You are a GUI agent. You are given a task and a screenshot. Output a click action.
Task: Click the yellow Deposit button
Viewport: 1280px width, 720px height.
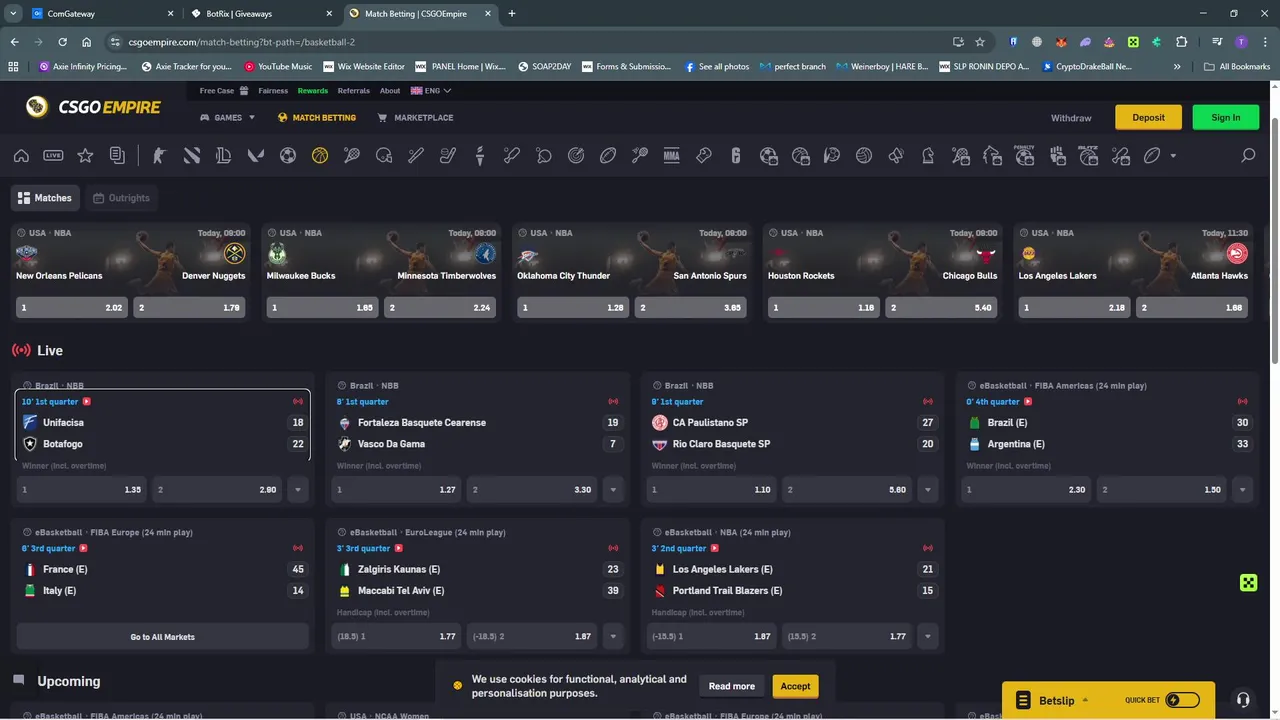pyautogui.click(x=1148, y=117)
